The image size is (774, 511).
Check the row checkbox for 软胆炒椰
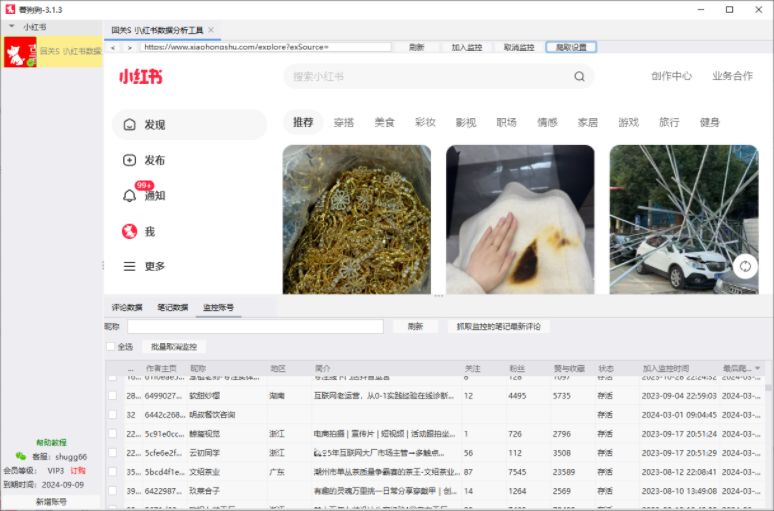point(112,396)
